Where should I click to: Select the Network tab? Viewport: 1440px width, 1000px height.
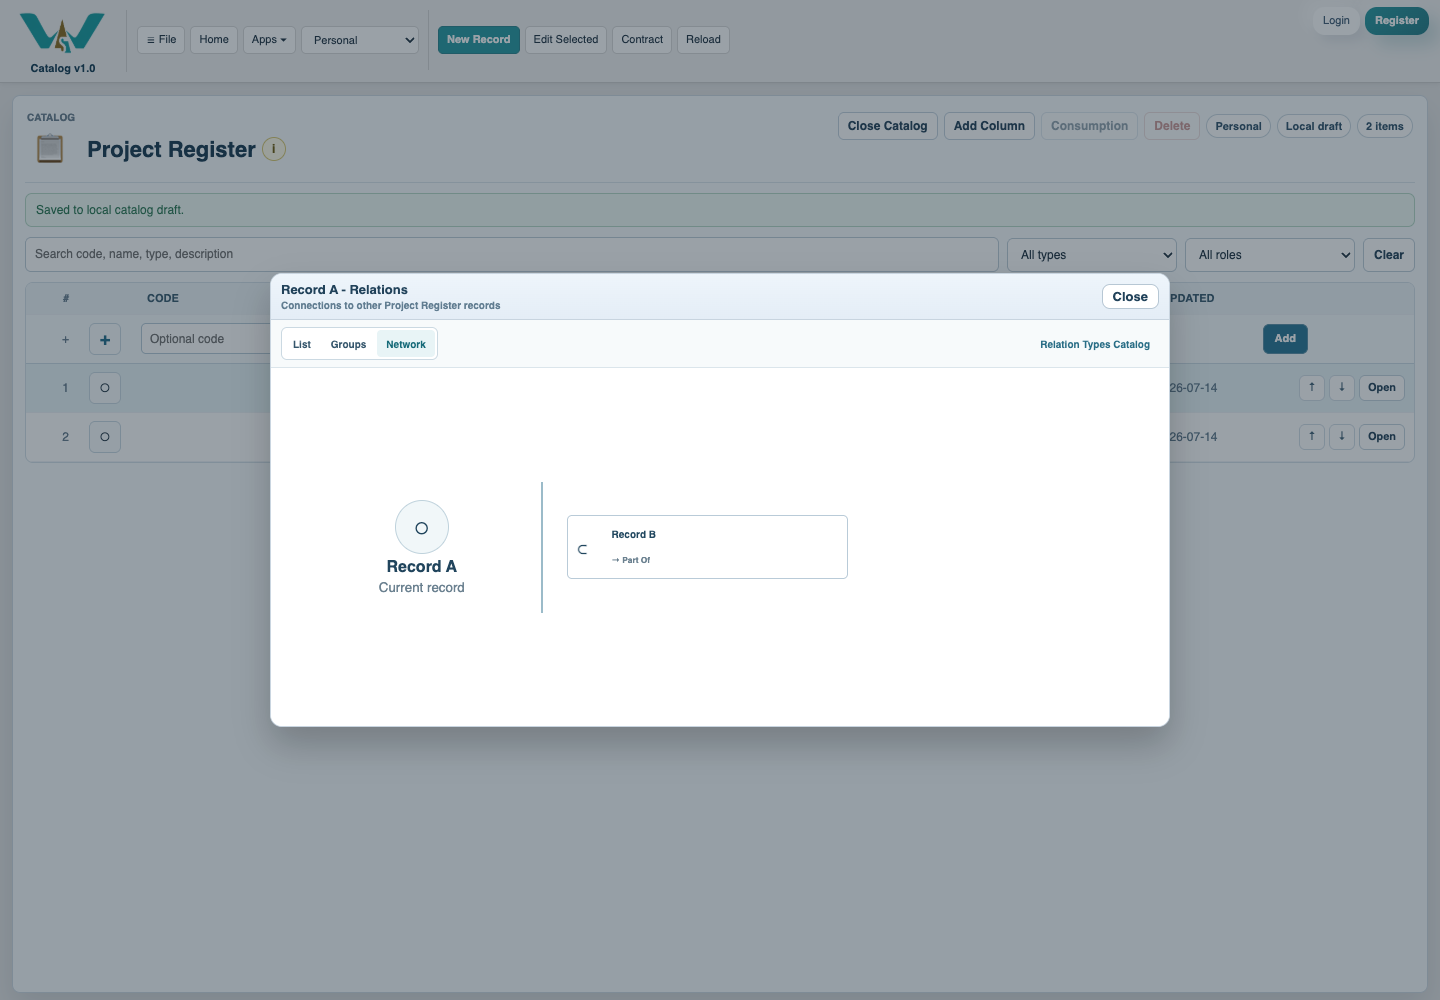pos(406,344)
